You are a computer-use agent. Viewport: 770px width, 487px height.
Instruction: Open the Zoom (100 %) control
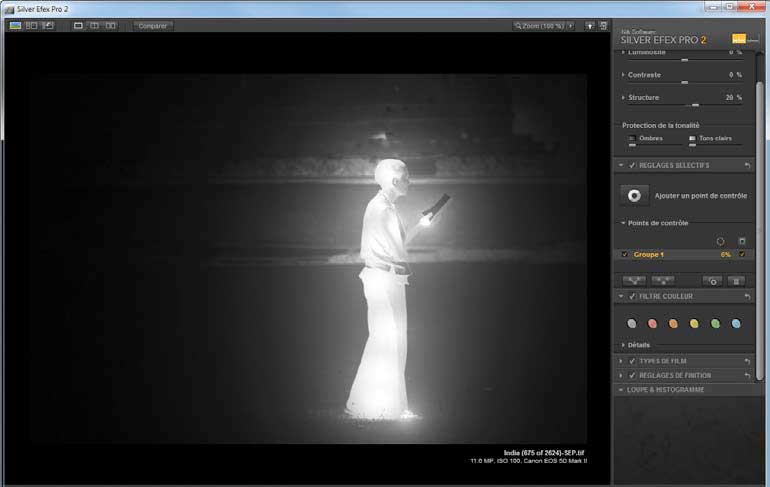point(540,26)
